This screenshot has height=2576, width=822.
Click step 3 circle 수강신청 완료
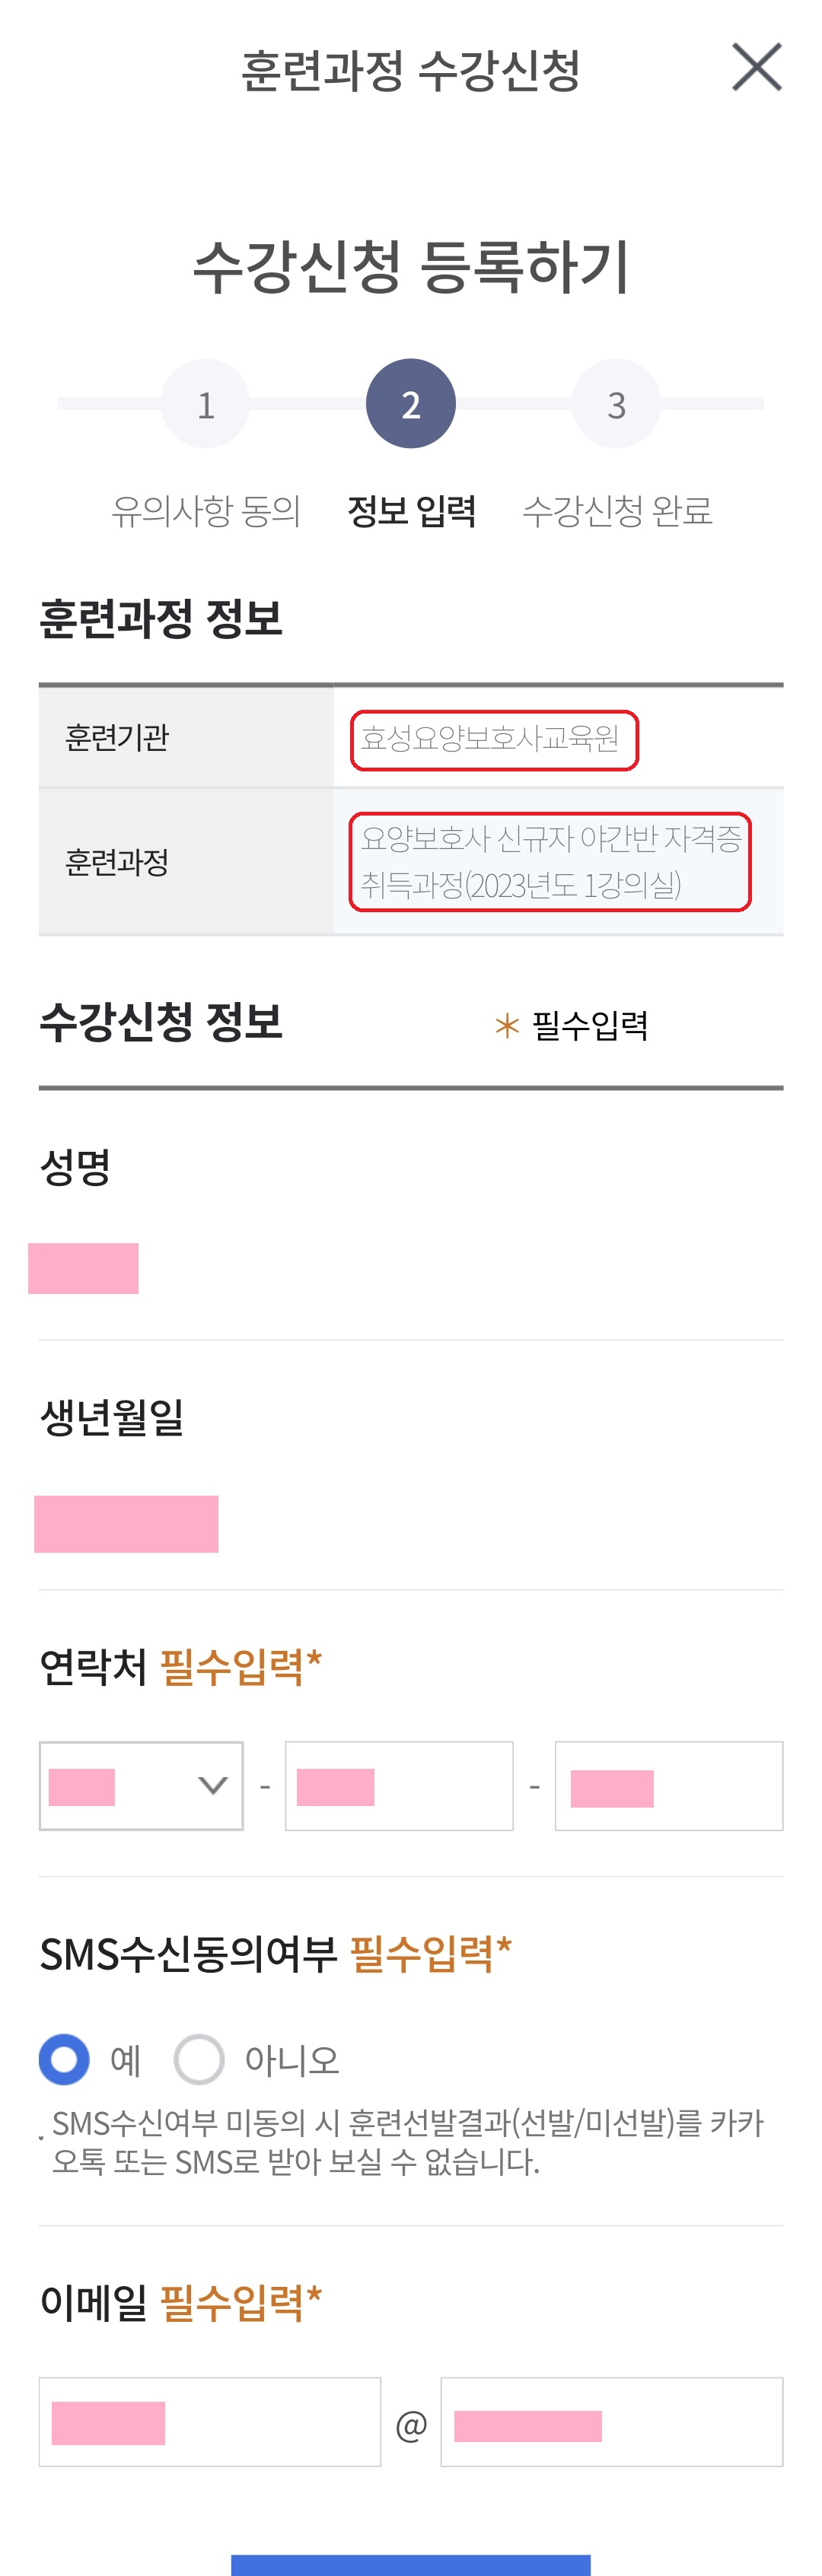coord(616,404)
